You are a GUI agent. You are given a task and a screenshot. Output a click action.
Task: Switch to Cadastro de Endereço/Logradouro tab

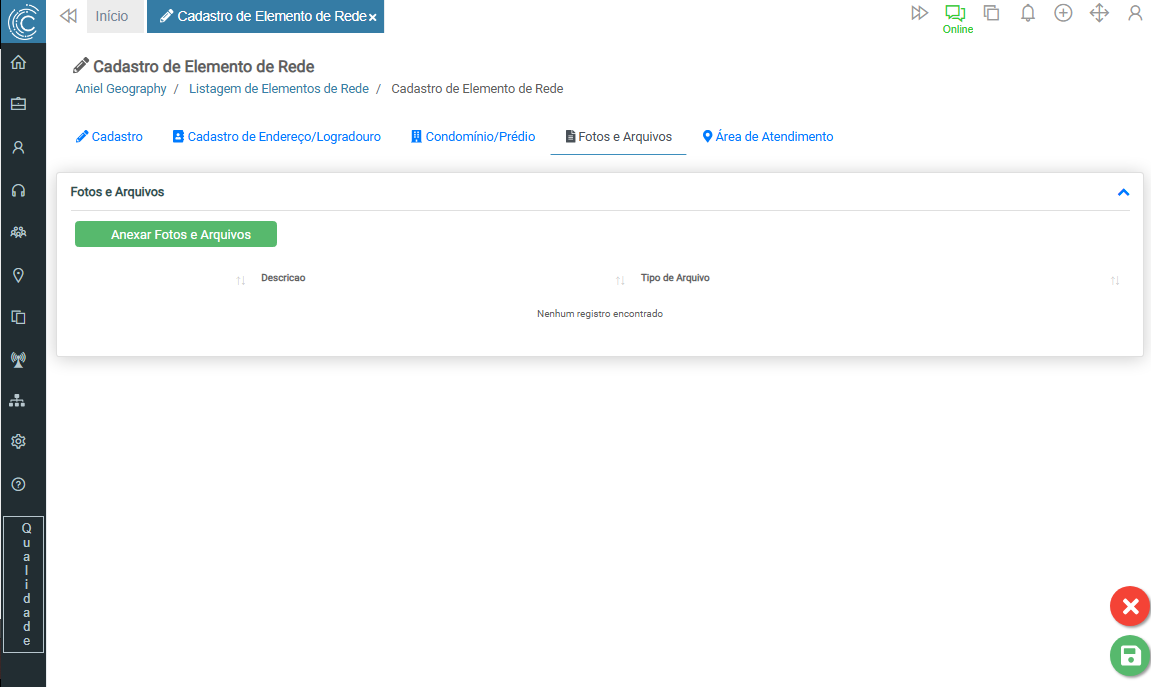[276, 137]
